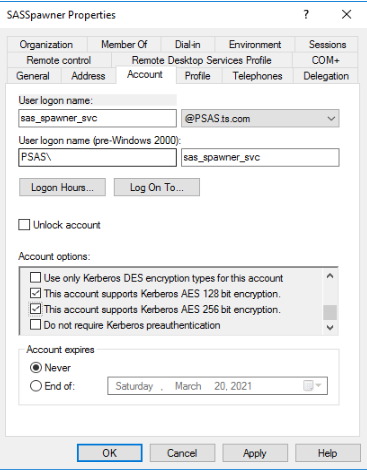Expand the @PSAS.ts.com domain dropdown

(260, 118)
